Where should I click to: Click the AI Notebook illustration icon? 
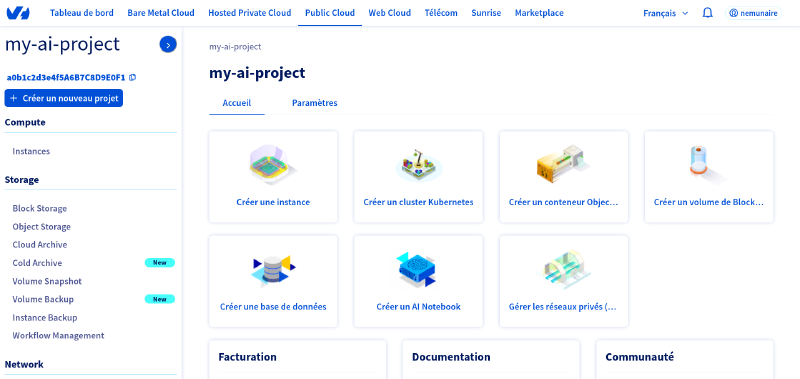point(416,269)
